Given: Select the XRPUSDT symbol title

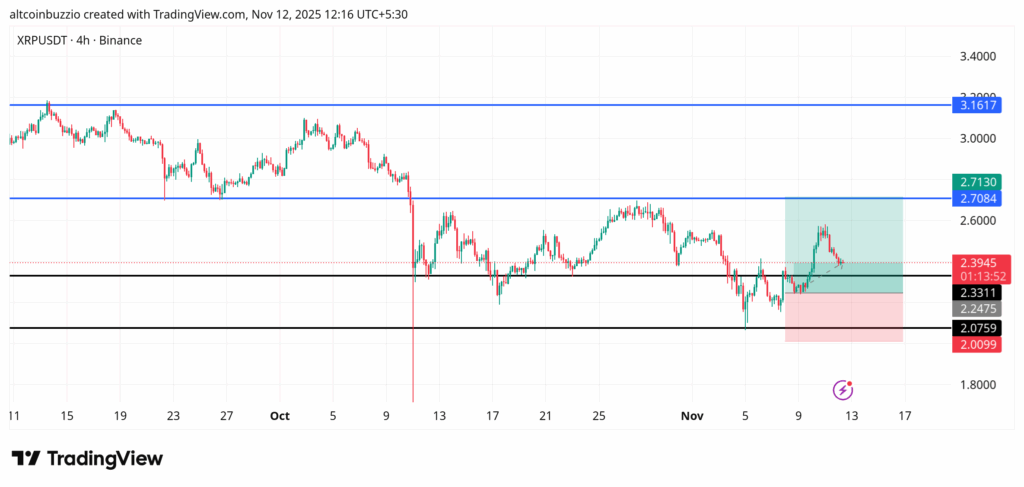Looking at the screenshot, I should click(78, 40).
